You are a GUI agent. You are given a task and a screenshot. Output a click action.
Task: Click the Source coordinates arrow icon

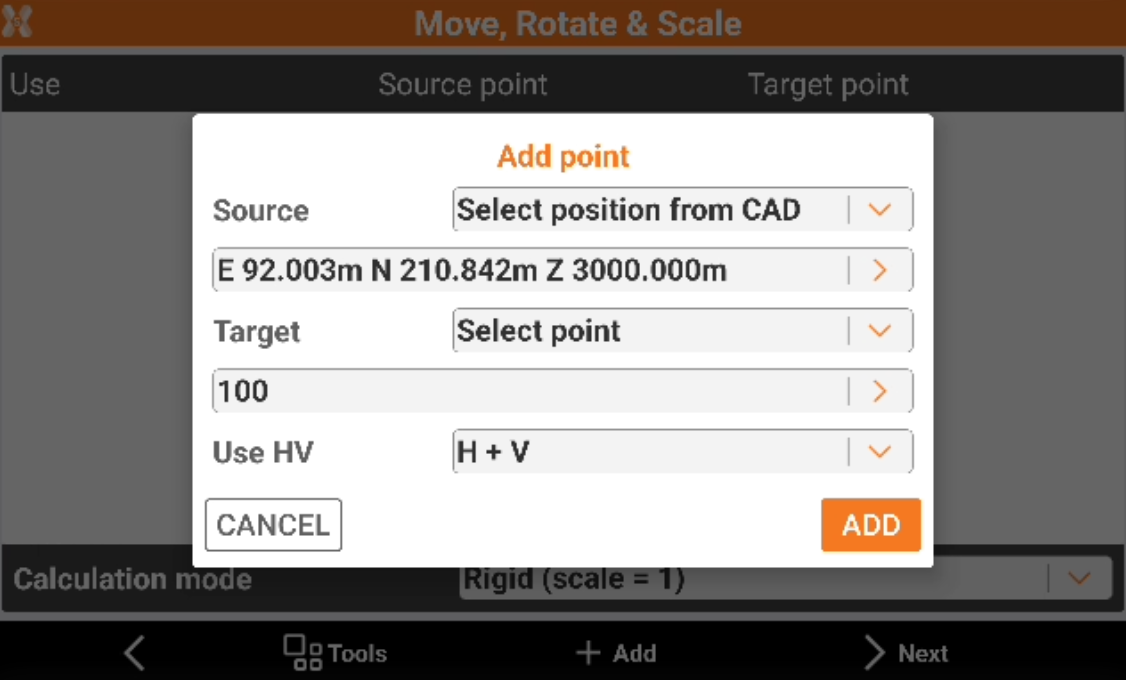click(x=879, y=270)
